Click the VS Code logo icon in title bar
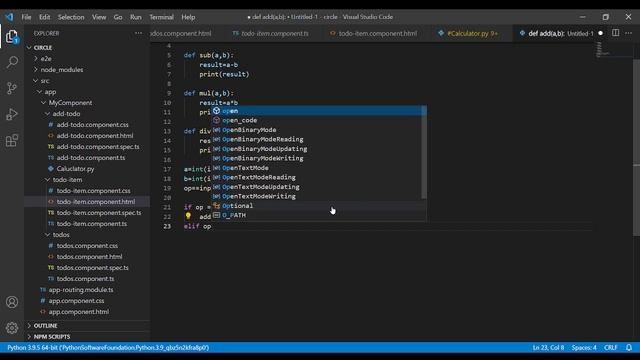The width and height of the screenshot is (640, 360). [9, 17]
